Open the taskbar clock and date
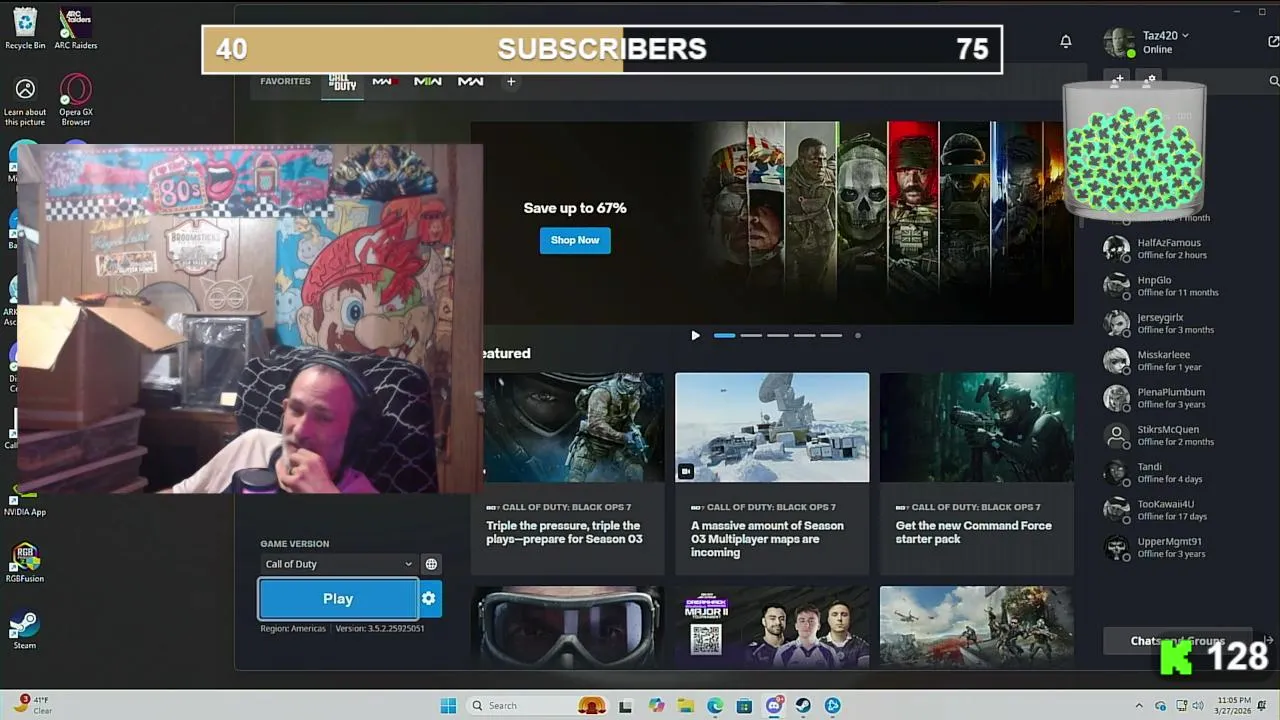Screen dimensions: 1280x720 pos(1234,706)
